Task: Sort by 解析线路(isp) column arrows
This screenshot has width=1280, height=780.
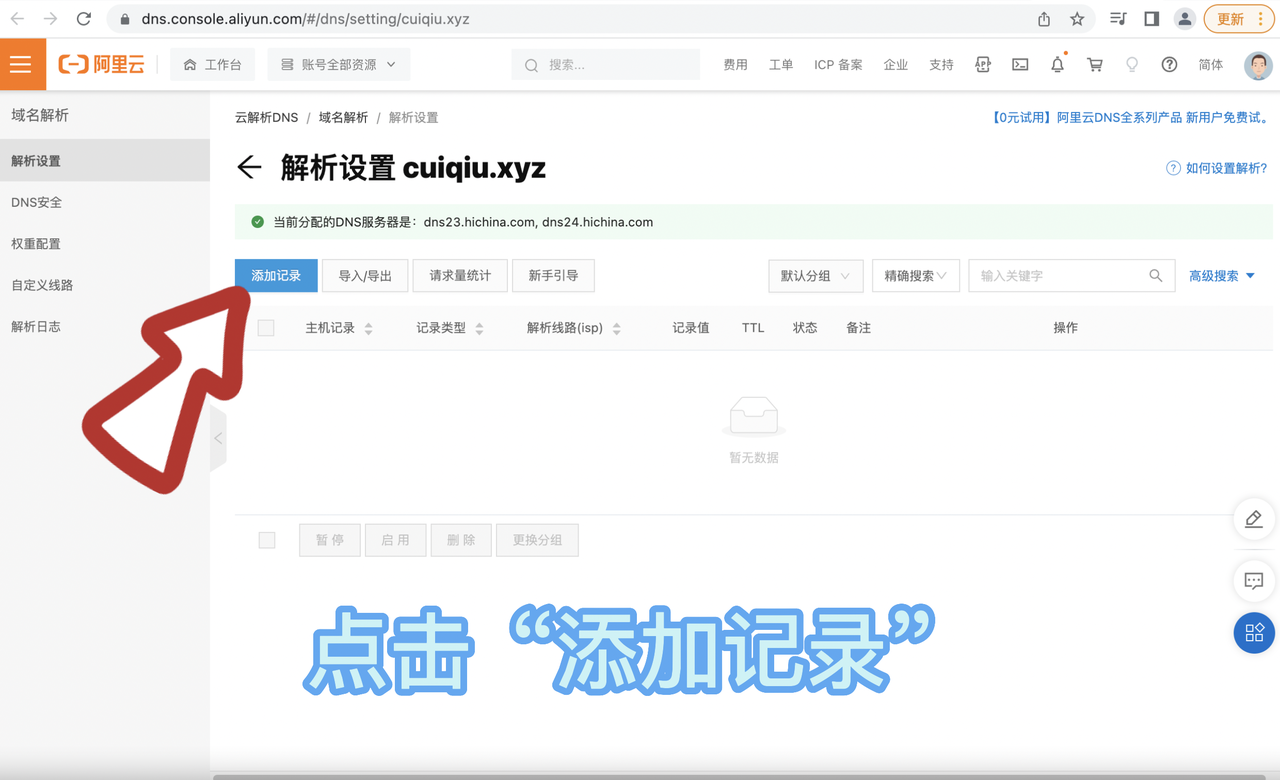Action: [616, 328]
